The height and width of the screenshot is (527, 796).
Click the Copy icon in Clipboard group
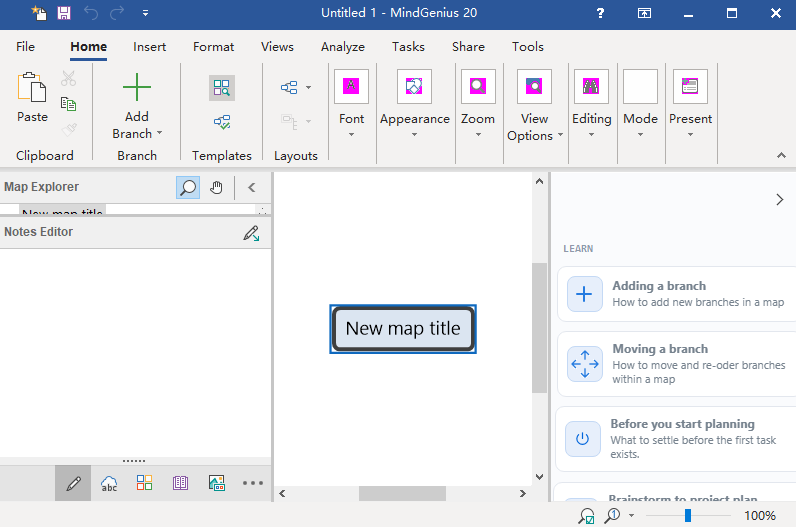click(69, 104)
